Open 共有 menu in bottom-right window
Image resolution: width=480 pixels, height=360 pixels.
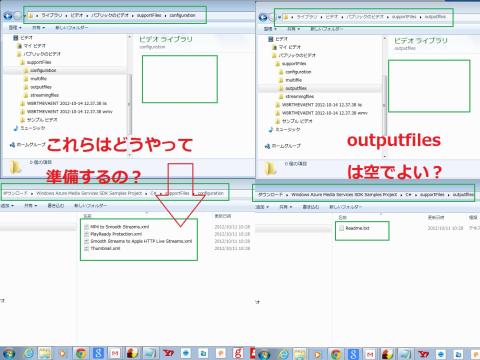(286, 207)
